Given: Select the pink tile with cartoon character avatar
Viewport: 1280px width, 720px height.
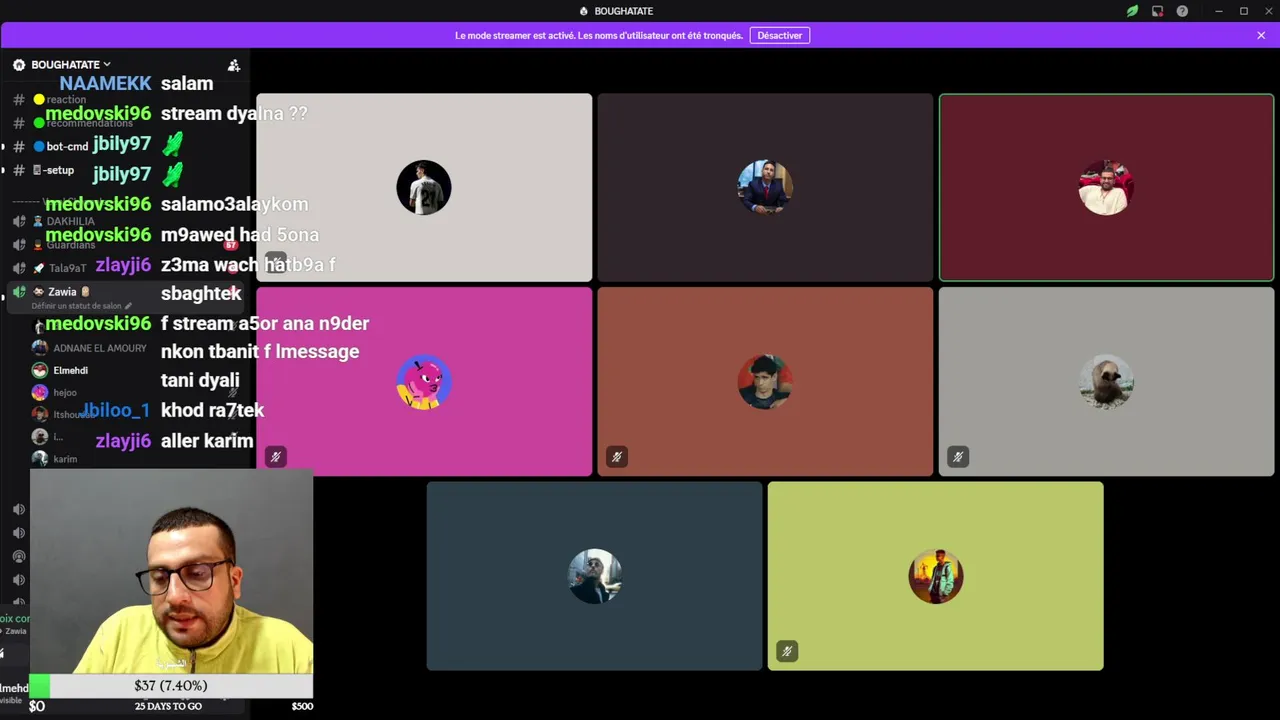Looking at the screenshot, I should (x=424, y=382).
